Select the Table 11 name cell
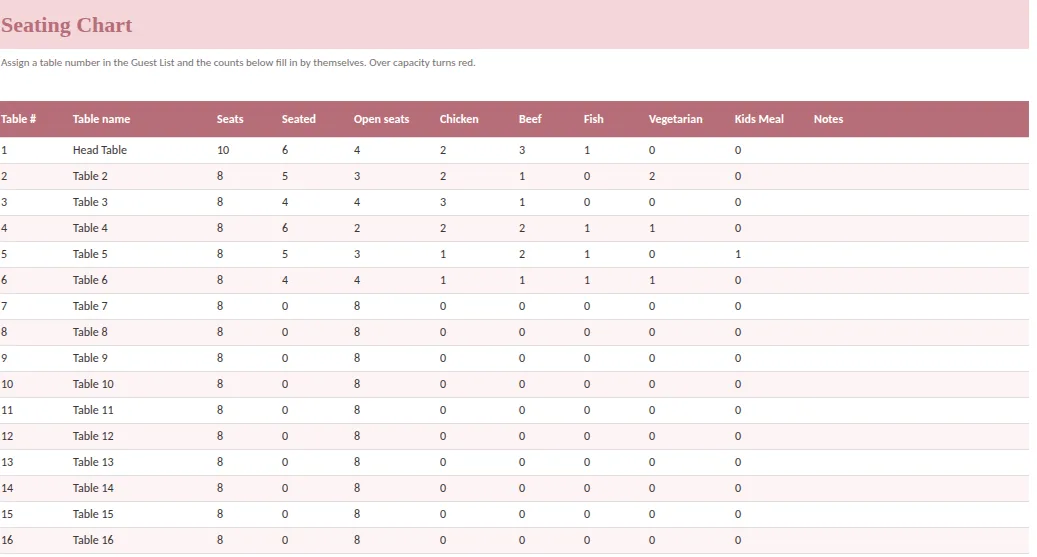1037x557 pixels. point(93,410)
